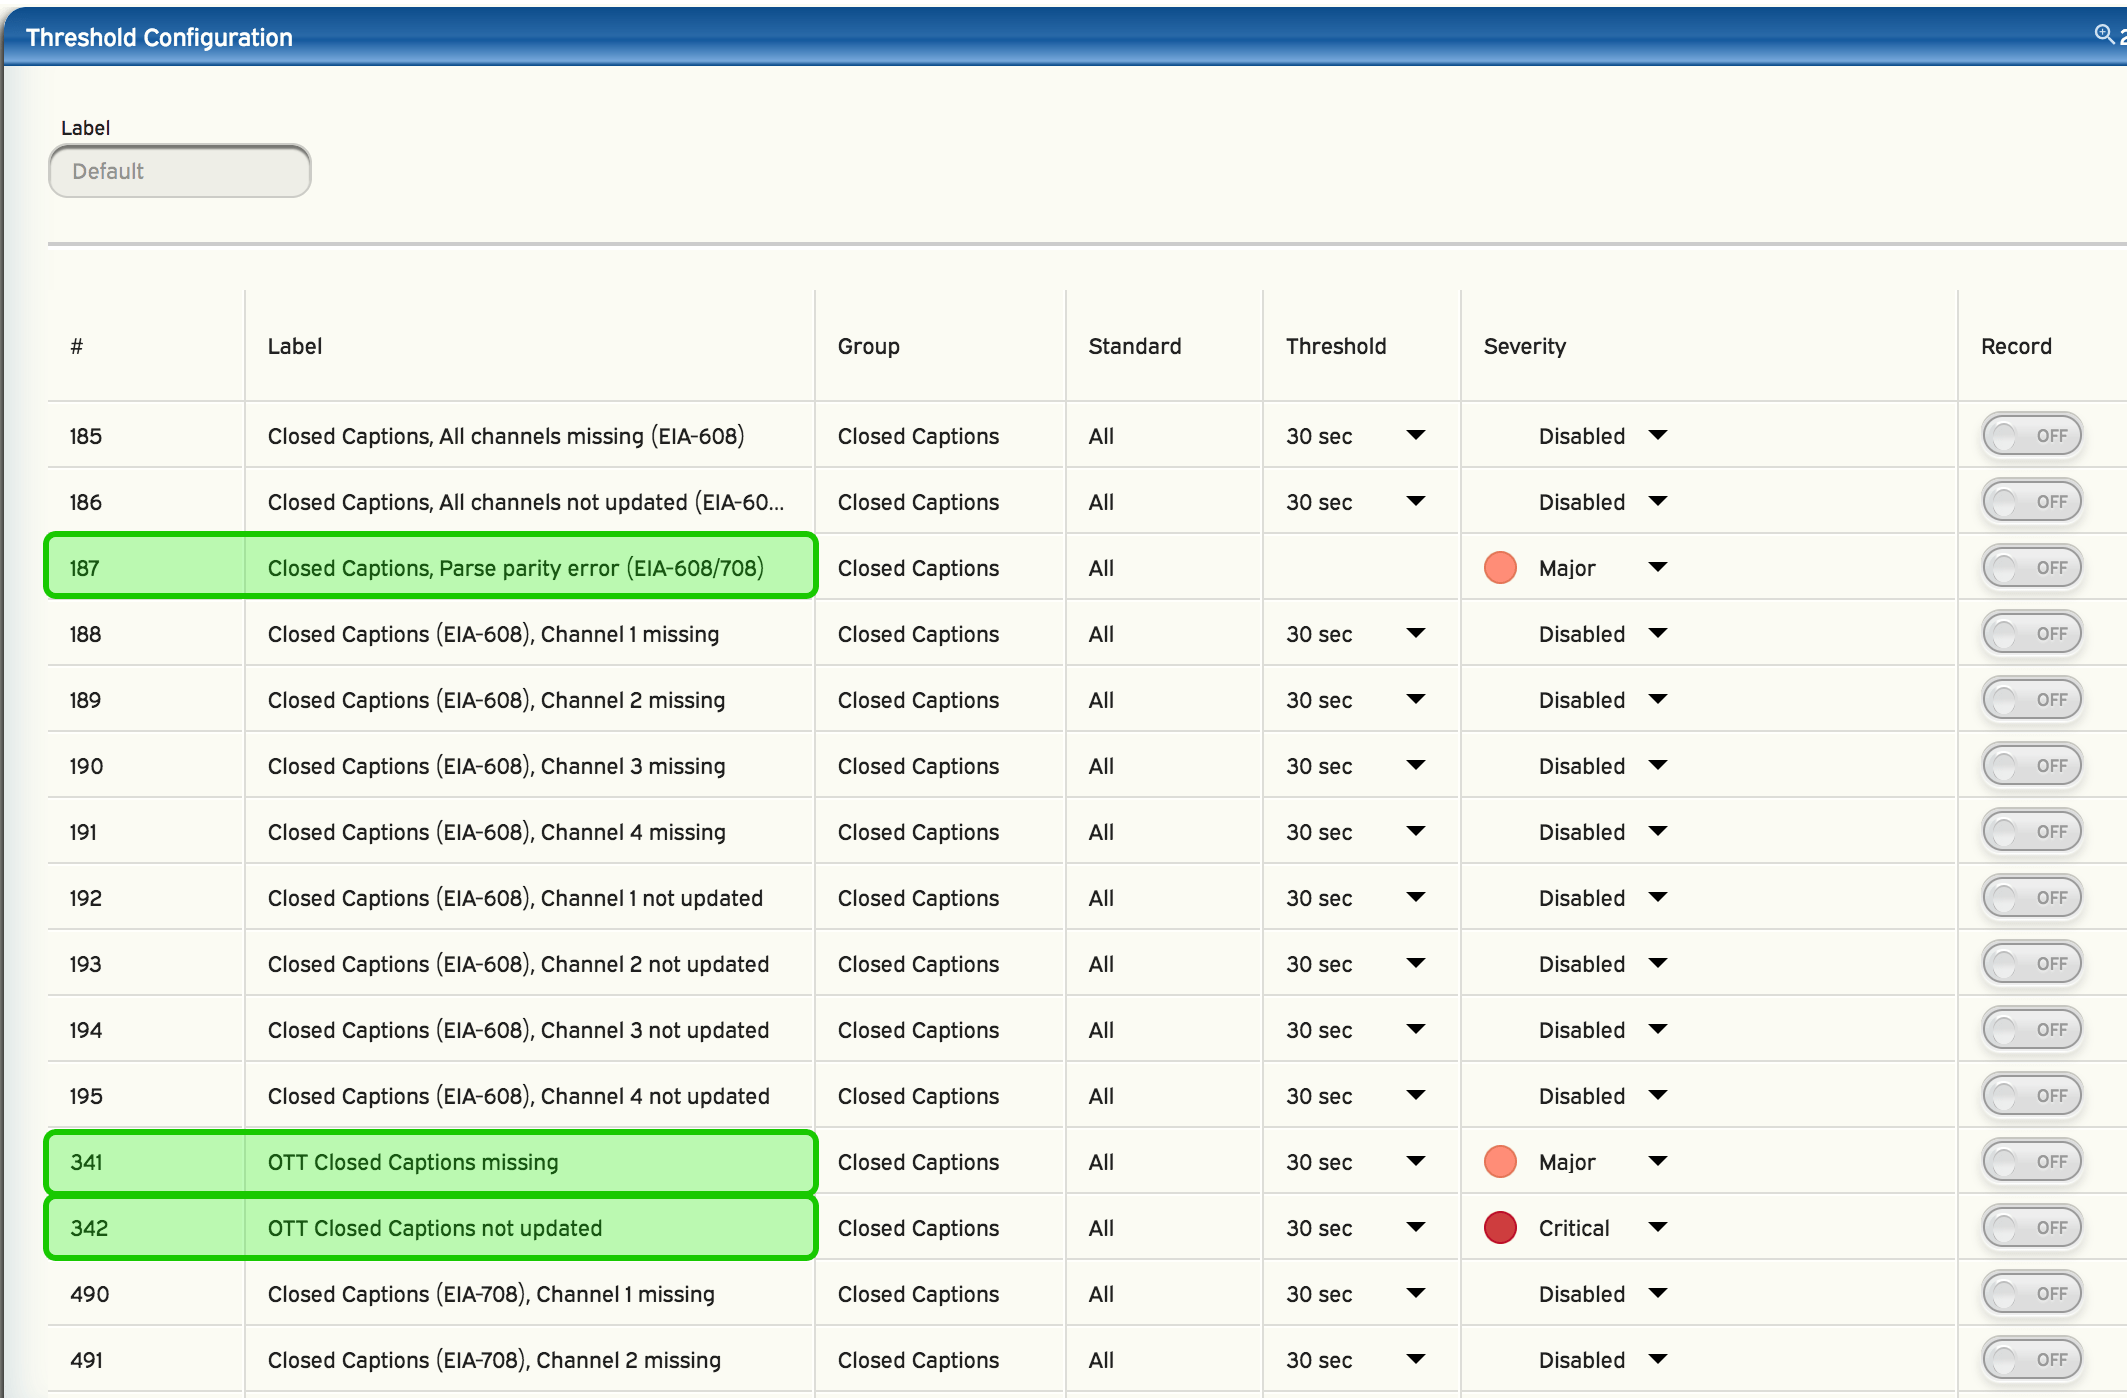Open the Threshold dropdown for row 185
Viewport: 2127px width, 1398px height.
click(x=1415, y=436)
